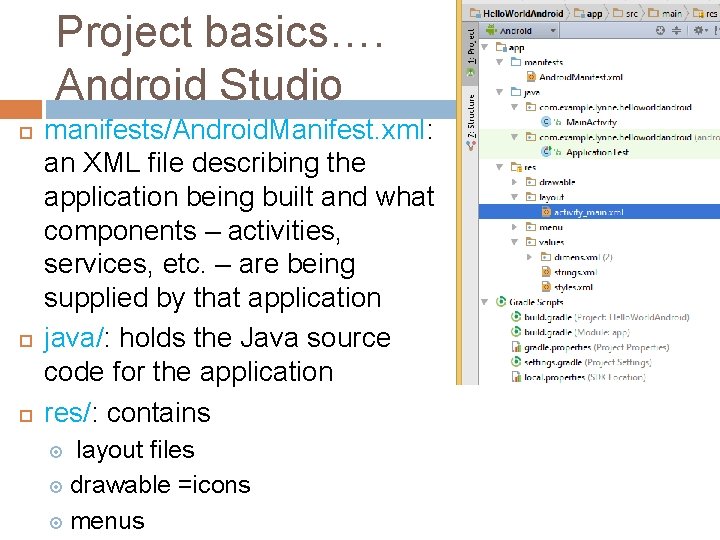The width and height of the screenshot is (720, 540).
Task: Expand the drawable folder
Action: 515,182
